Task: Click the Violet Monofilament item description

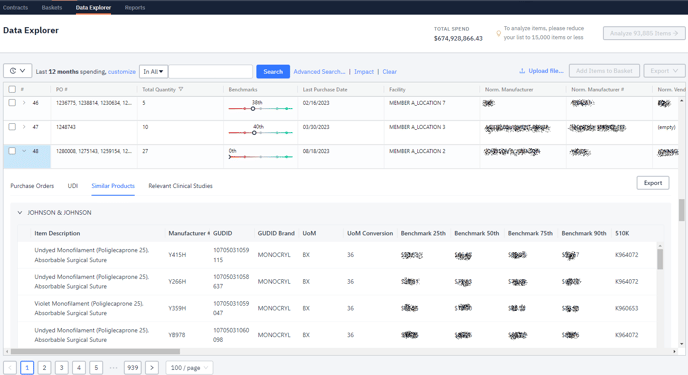Action: point(89,308)
